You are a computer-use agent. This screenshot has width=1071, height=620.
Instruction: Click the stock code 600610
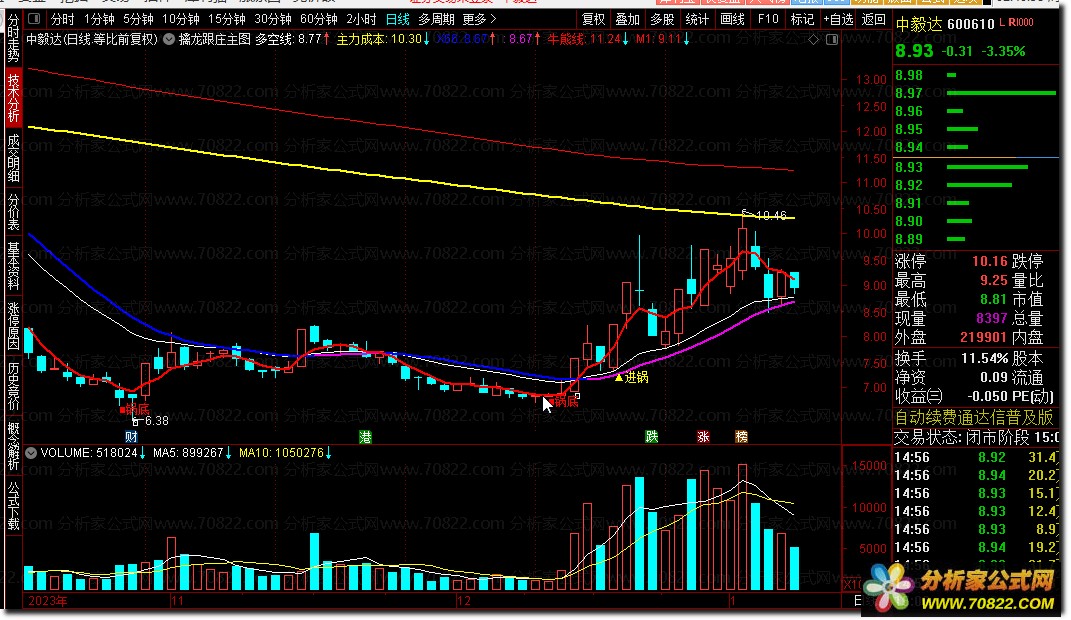click(971, 25)
